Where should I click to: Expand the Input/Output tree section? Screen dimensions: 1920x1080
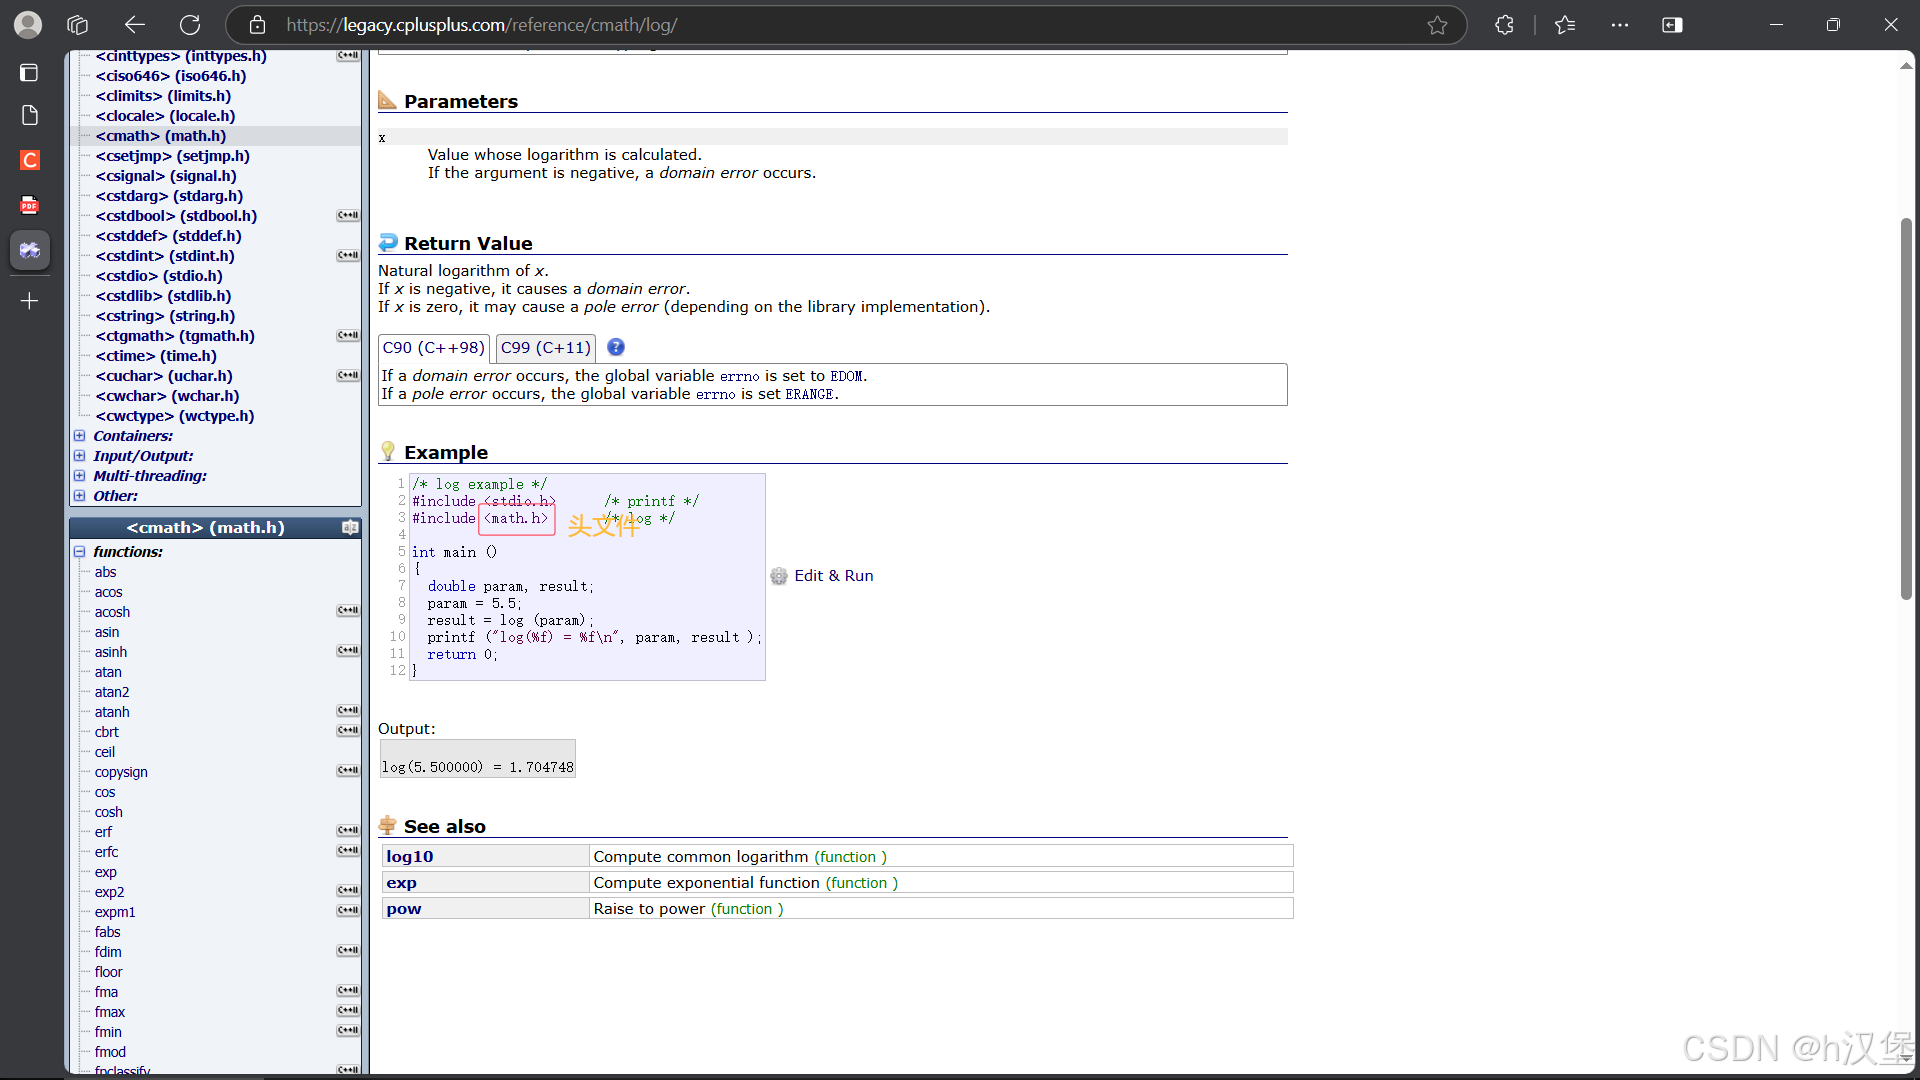point(79,456)
